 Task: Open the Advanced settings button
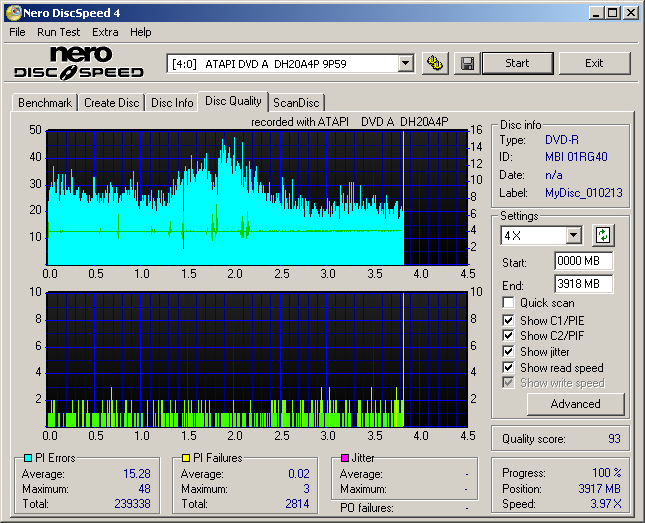click(x=575, y=404)
